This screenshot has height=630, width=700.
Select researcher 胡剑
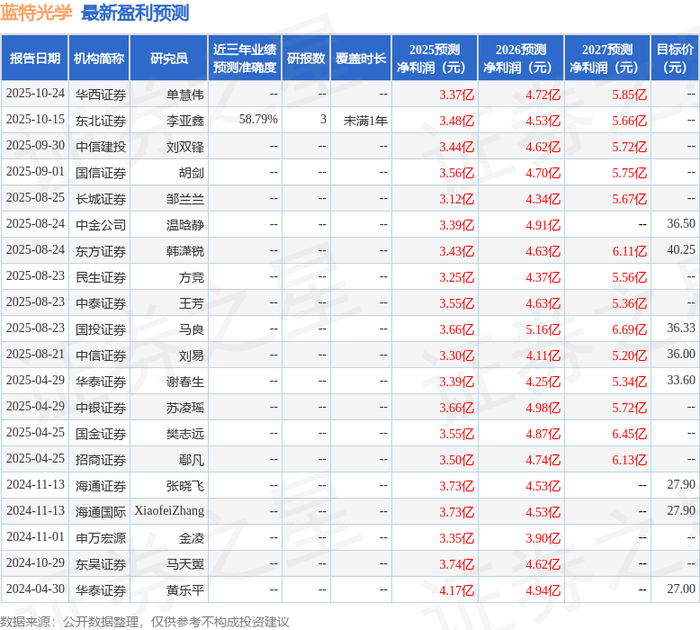click(x=192, y=173)
